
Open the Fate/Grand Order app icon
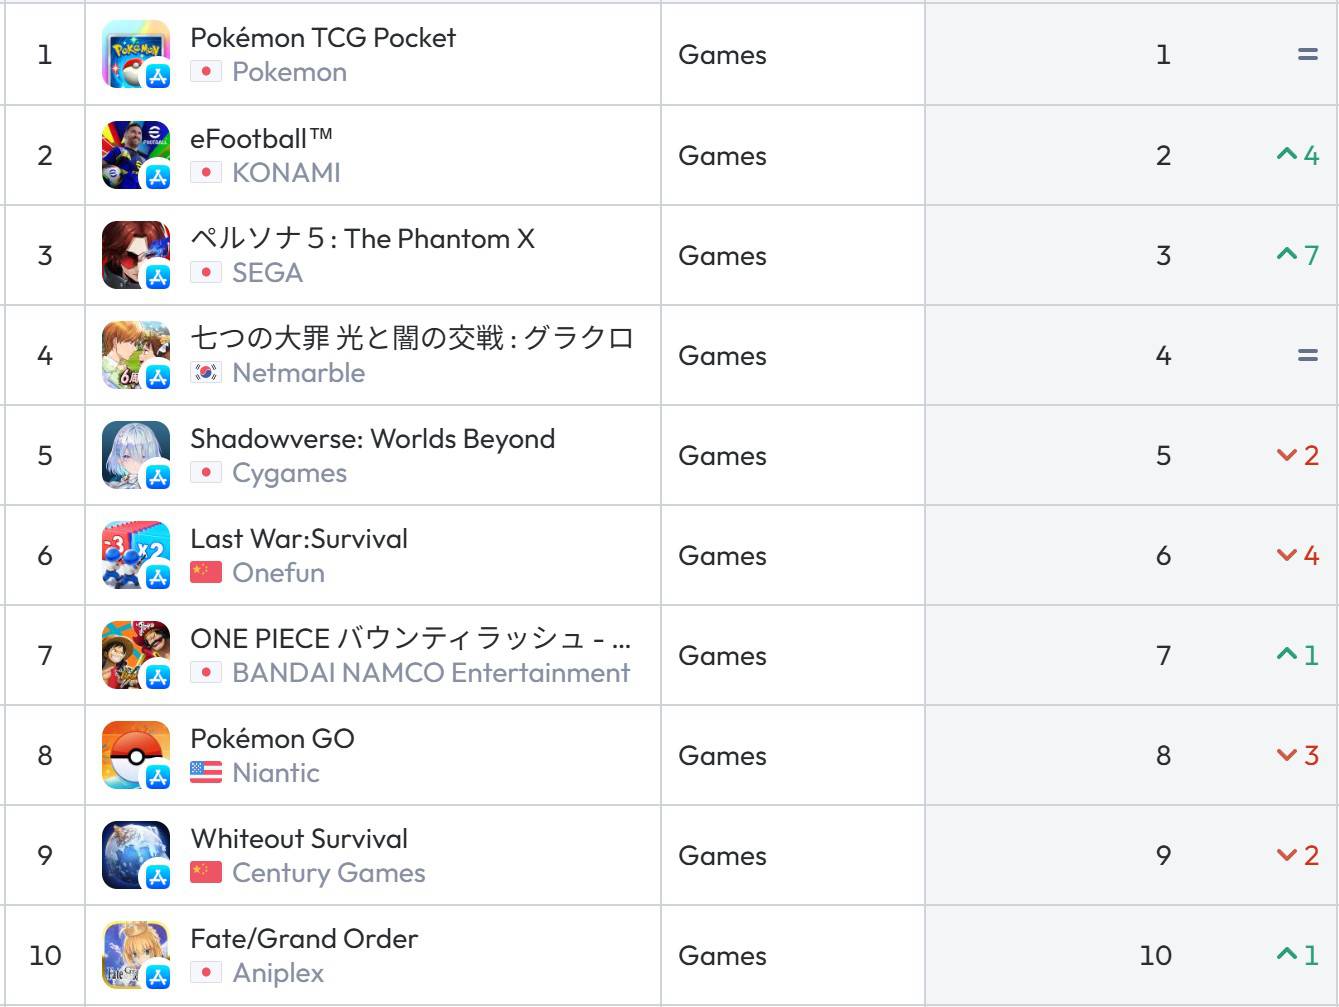(x=136, y=955)
